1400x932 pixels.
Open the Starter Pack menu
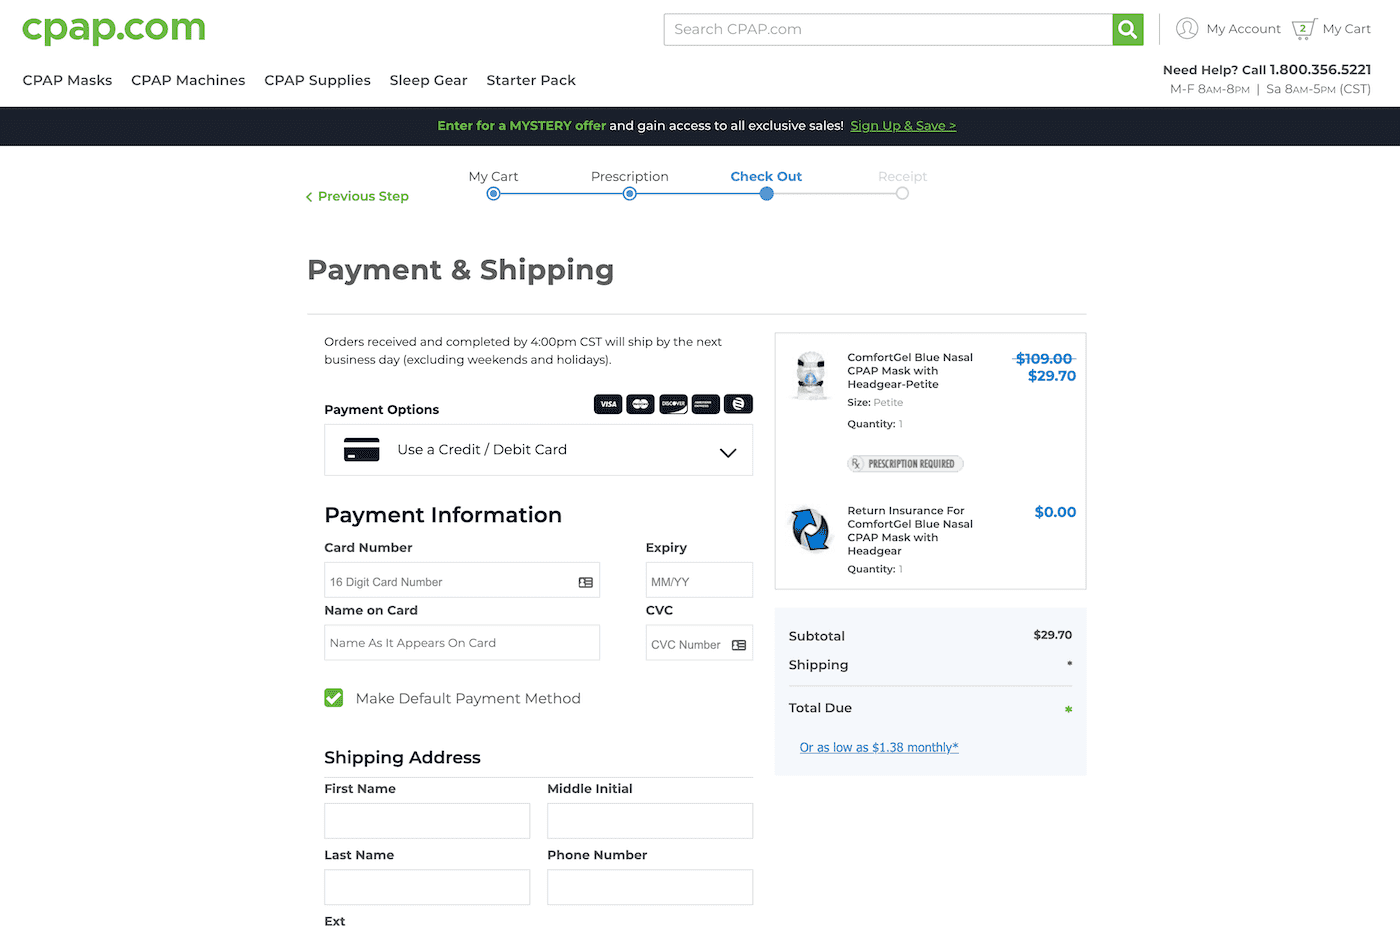(x=531, y=80)
